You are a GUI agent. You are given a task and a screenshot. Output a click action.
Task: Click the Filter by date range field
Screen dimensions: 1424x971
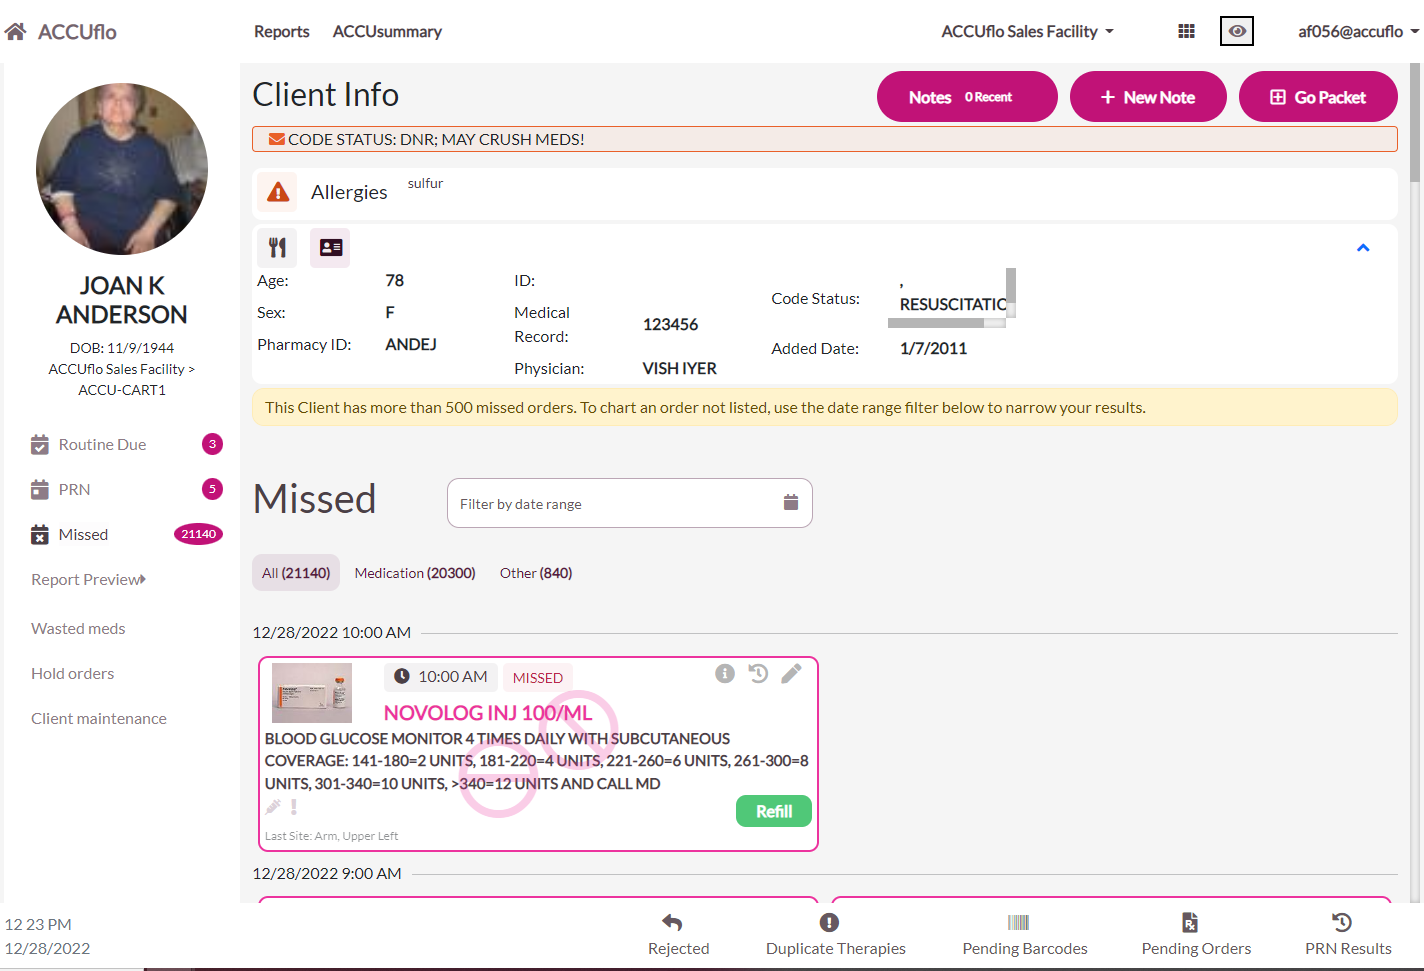click(x=629, y=503)
